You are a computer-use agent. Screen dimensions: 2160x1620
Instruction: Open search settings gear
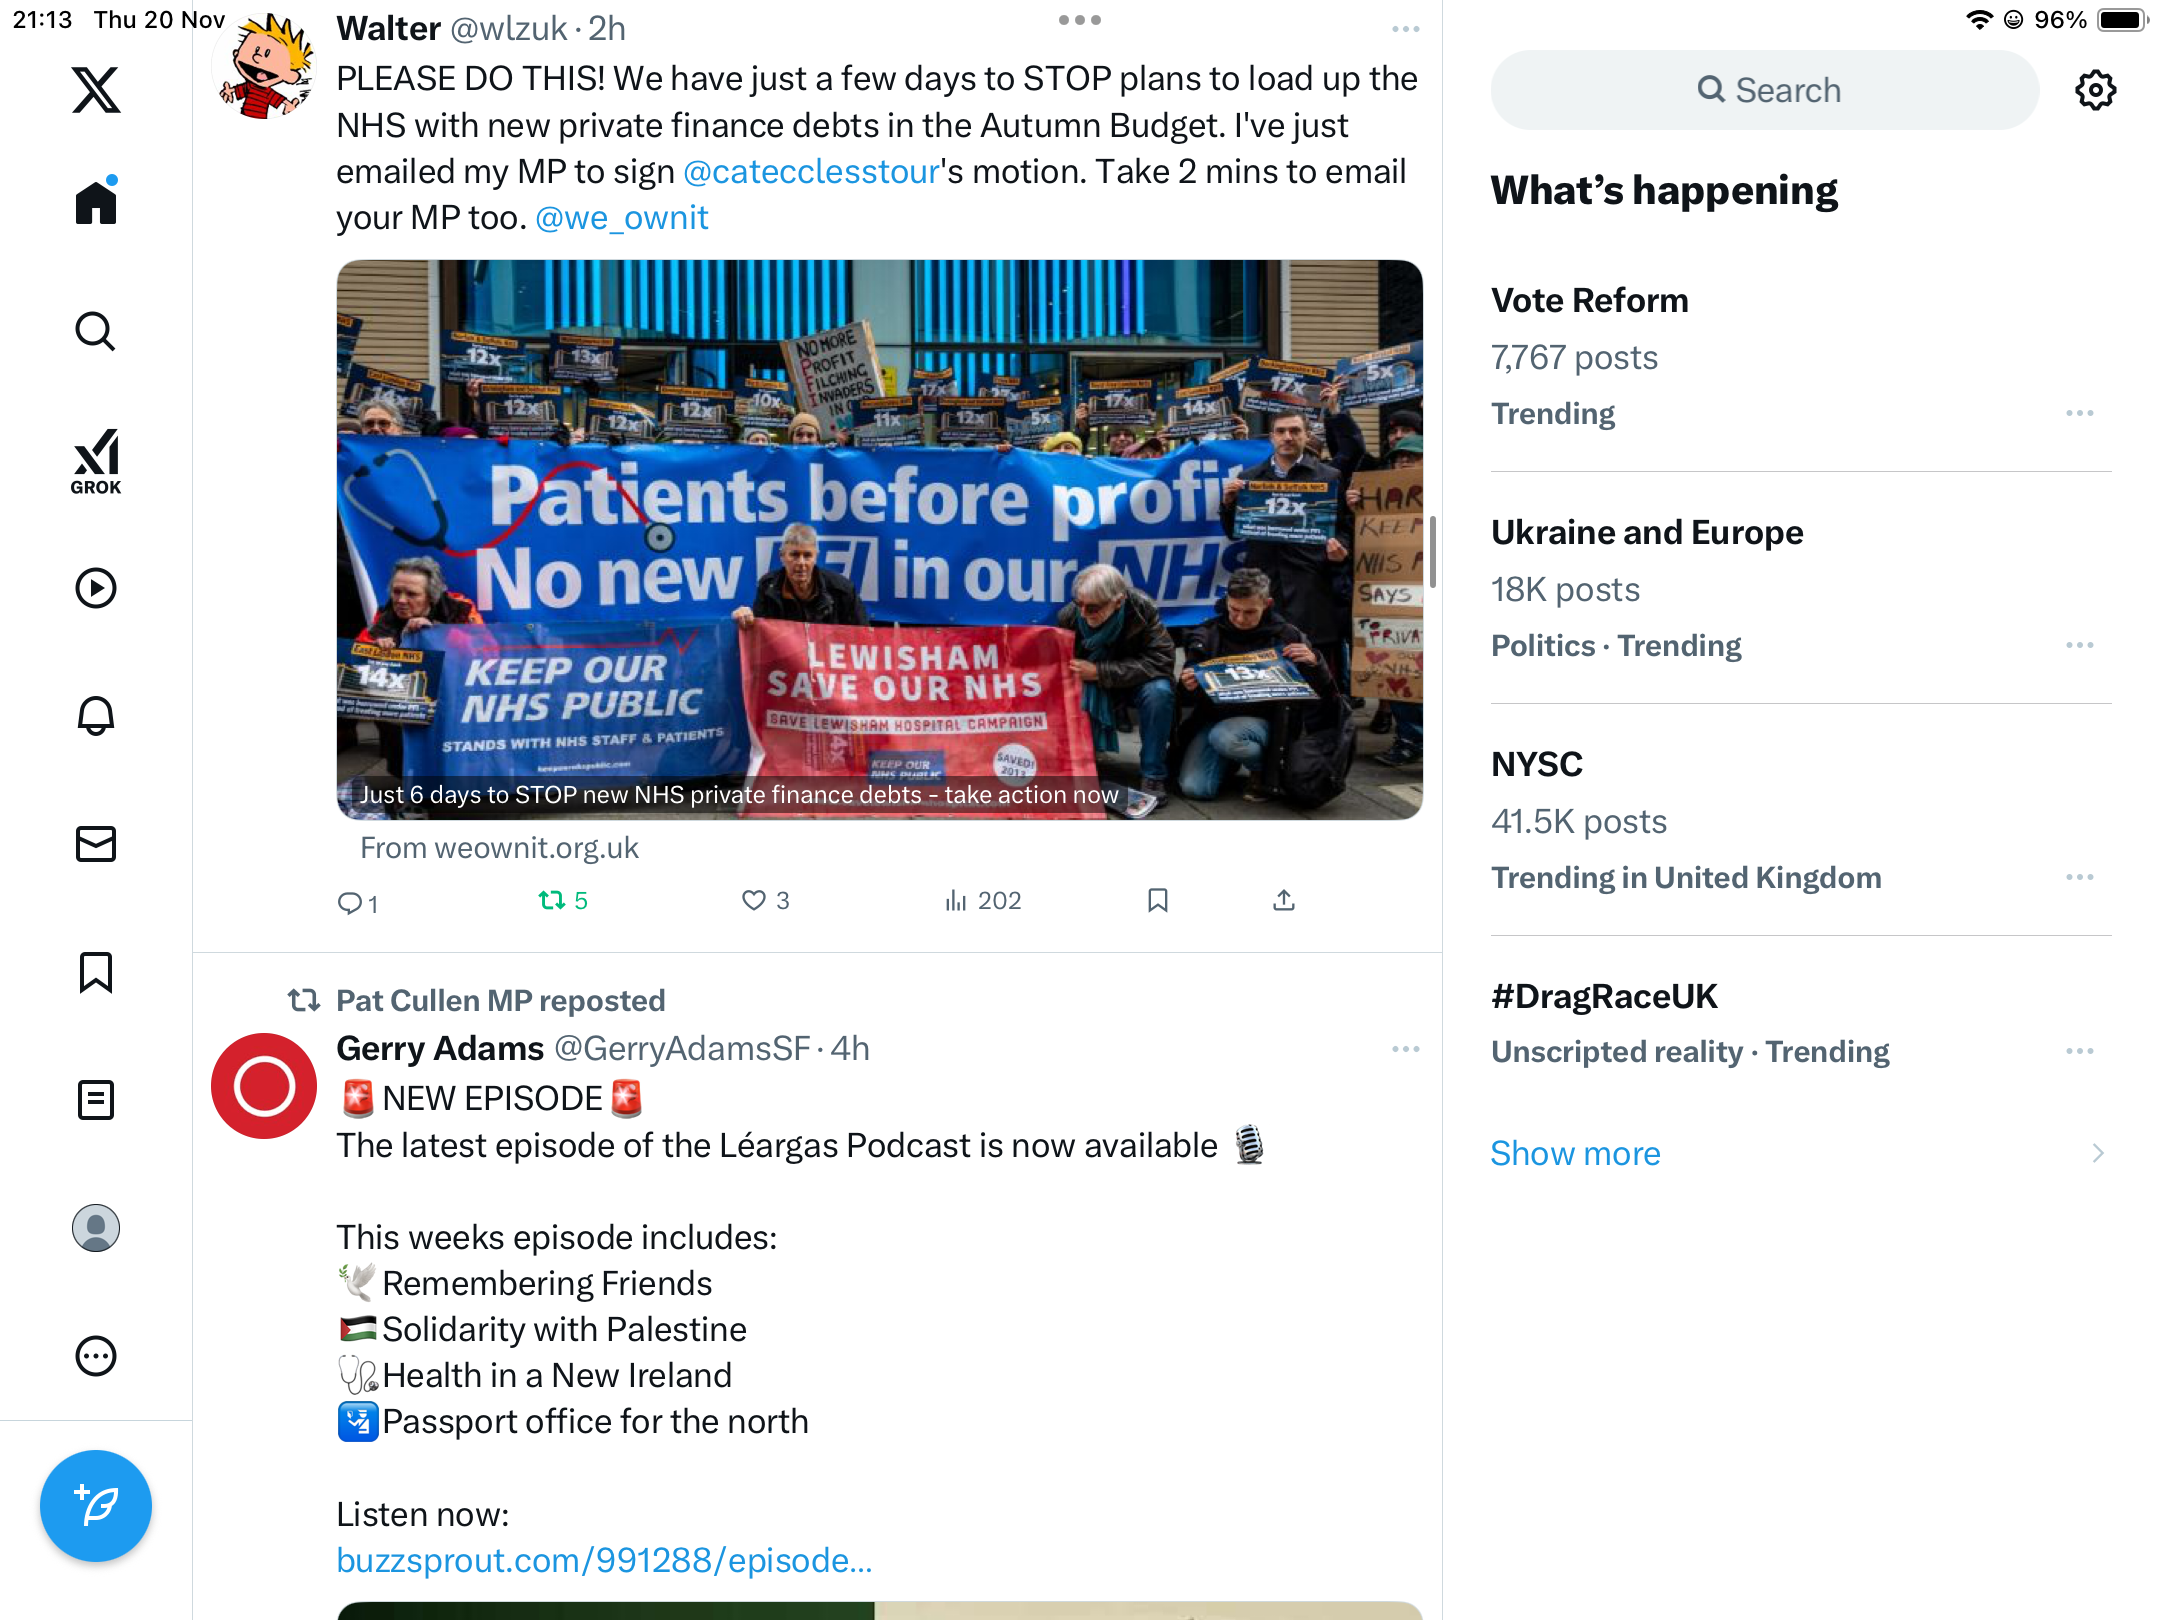pyautogui.click(x=2095, y=90)
